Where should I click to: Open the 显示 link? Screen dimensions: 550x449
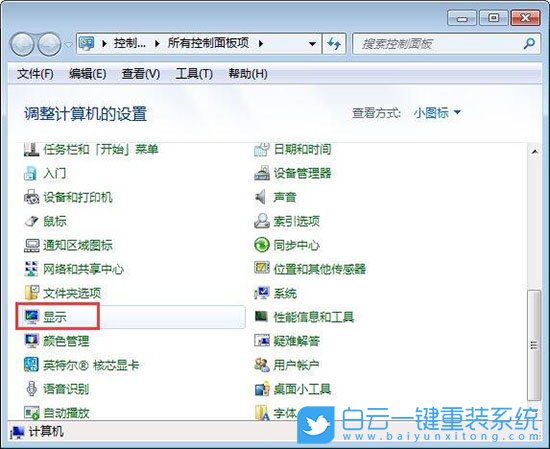point(55,317)
